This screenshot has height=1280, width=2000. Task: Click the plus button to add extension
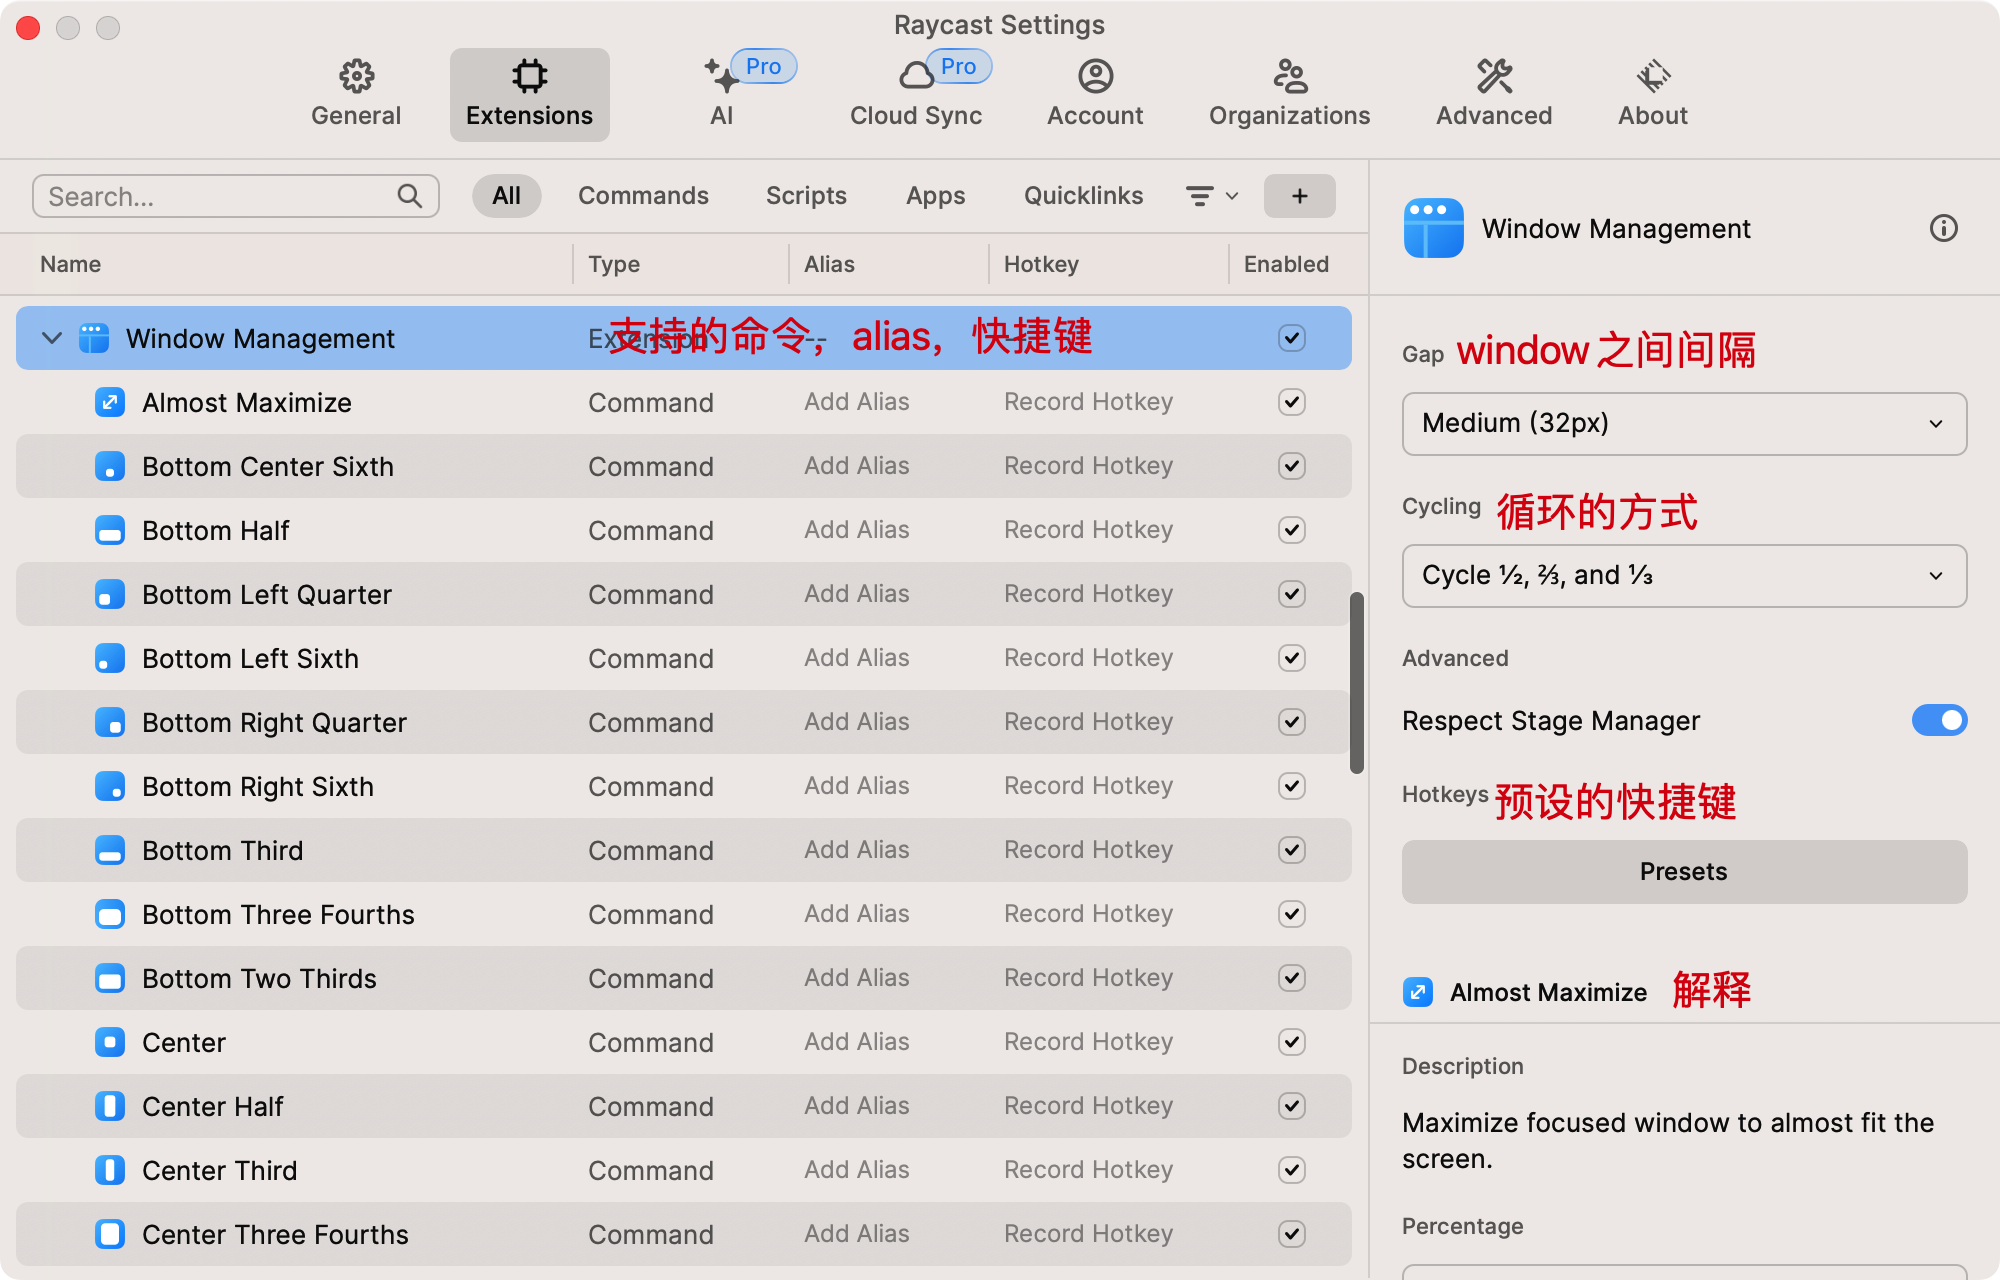coord(1299,196)
